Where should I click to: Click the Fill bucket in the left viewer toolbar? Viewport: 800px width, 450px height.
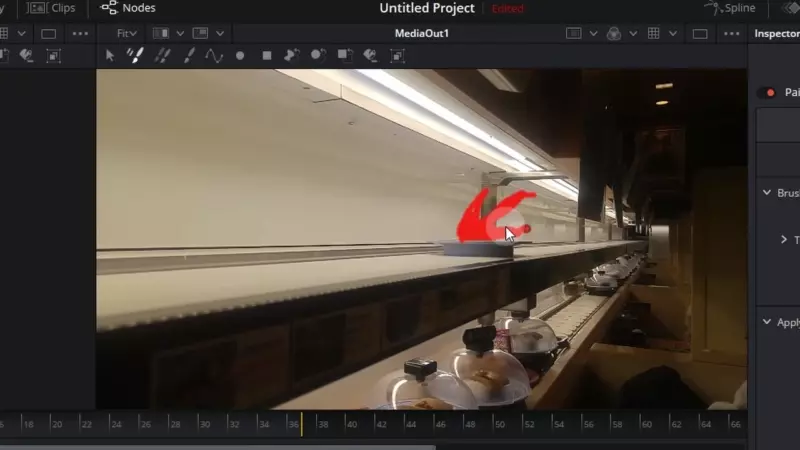26,55
